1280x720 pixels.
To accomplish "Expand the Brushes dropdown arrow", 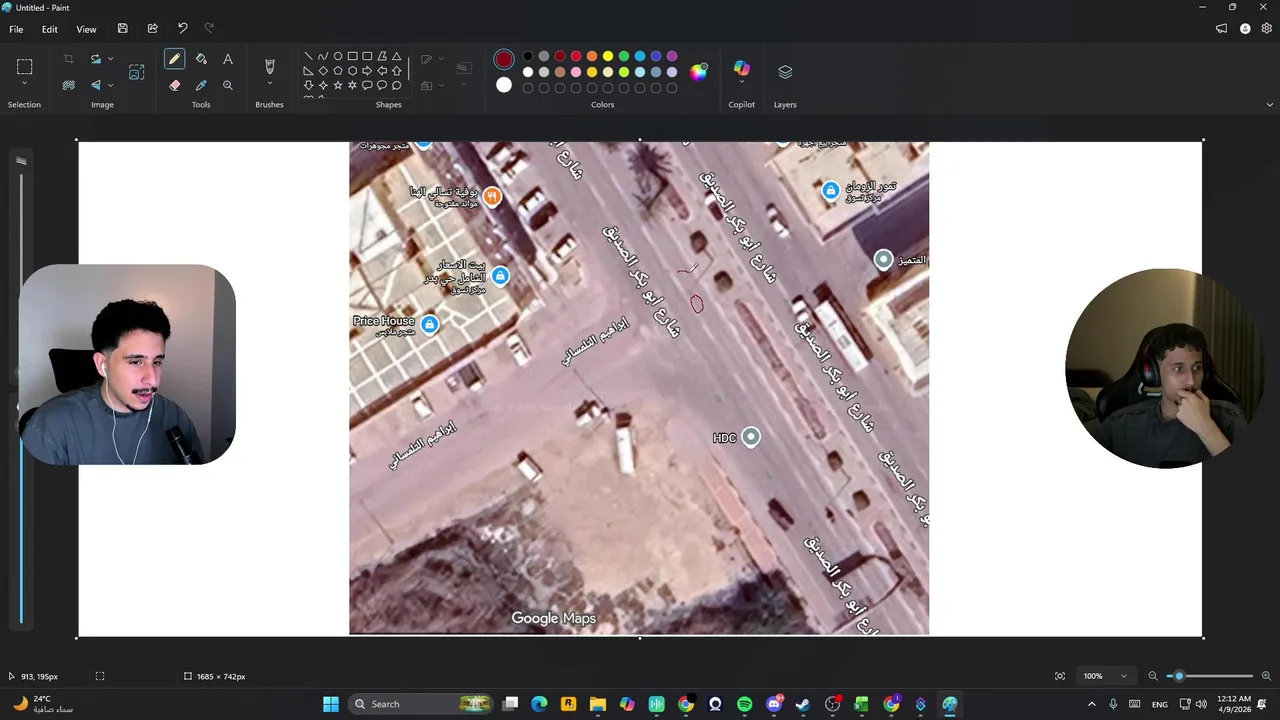I will (269, 85).
